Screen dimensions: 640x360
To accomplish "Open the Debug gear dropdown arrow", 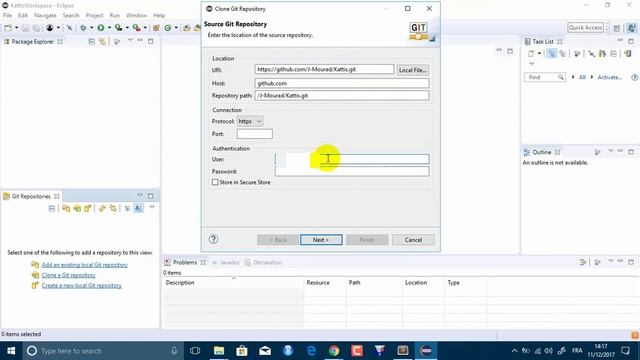I will [x=91, y=28].
